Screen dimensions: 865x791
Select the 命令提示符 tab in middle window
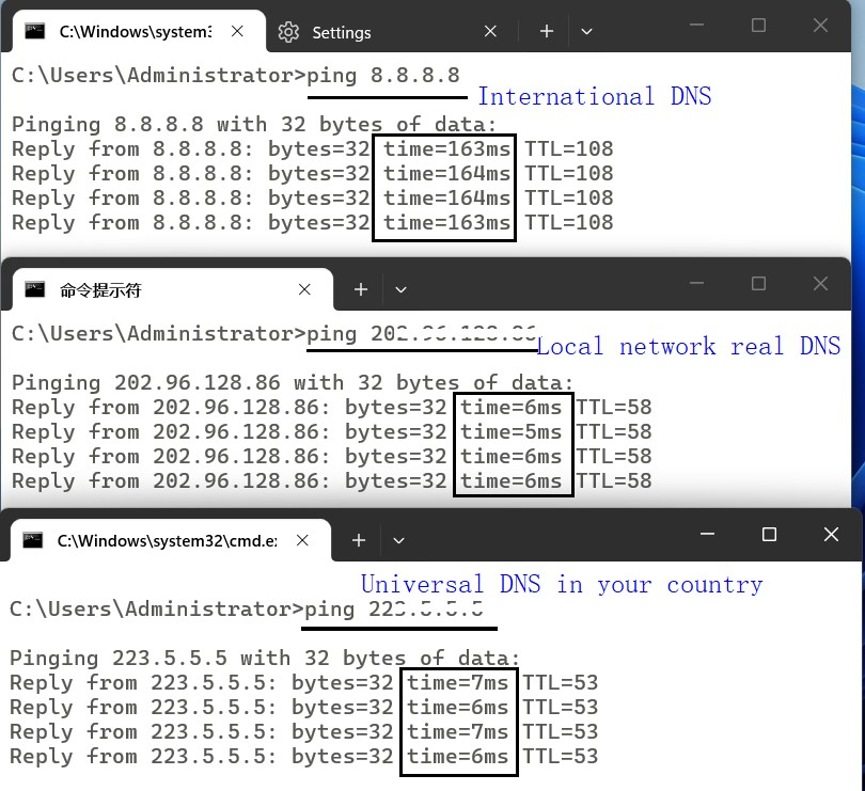click(172, 290)
